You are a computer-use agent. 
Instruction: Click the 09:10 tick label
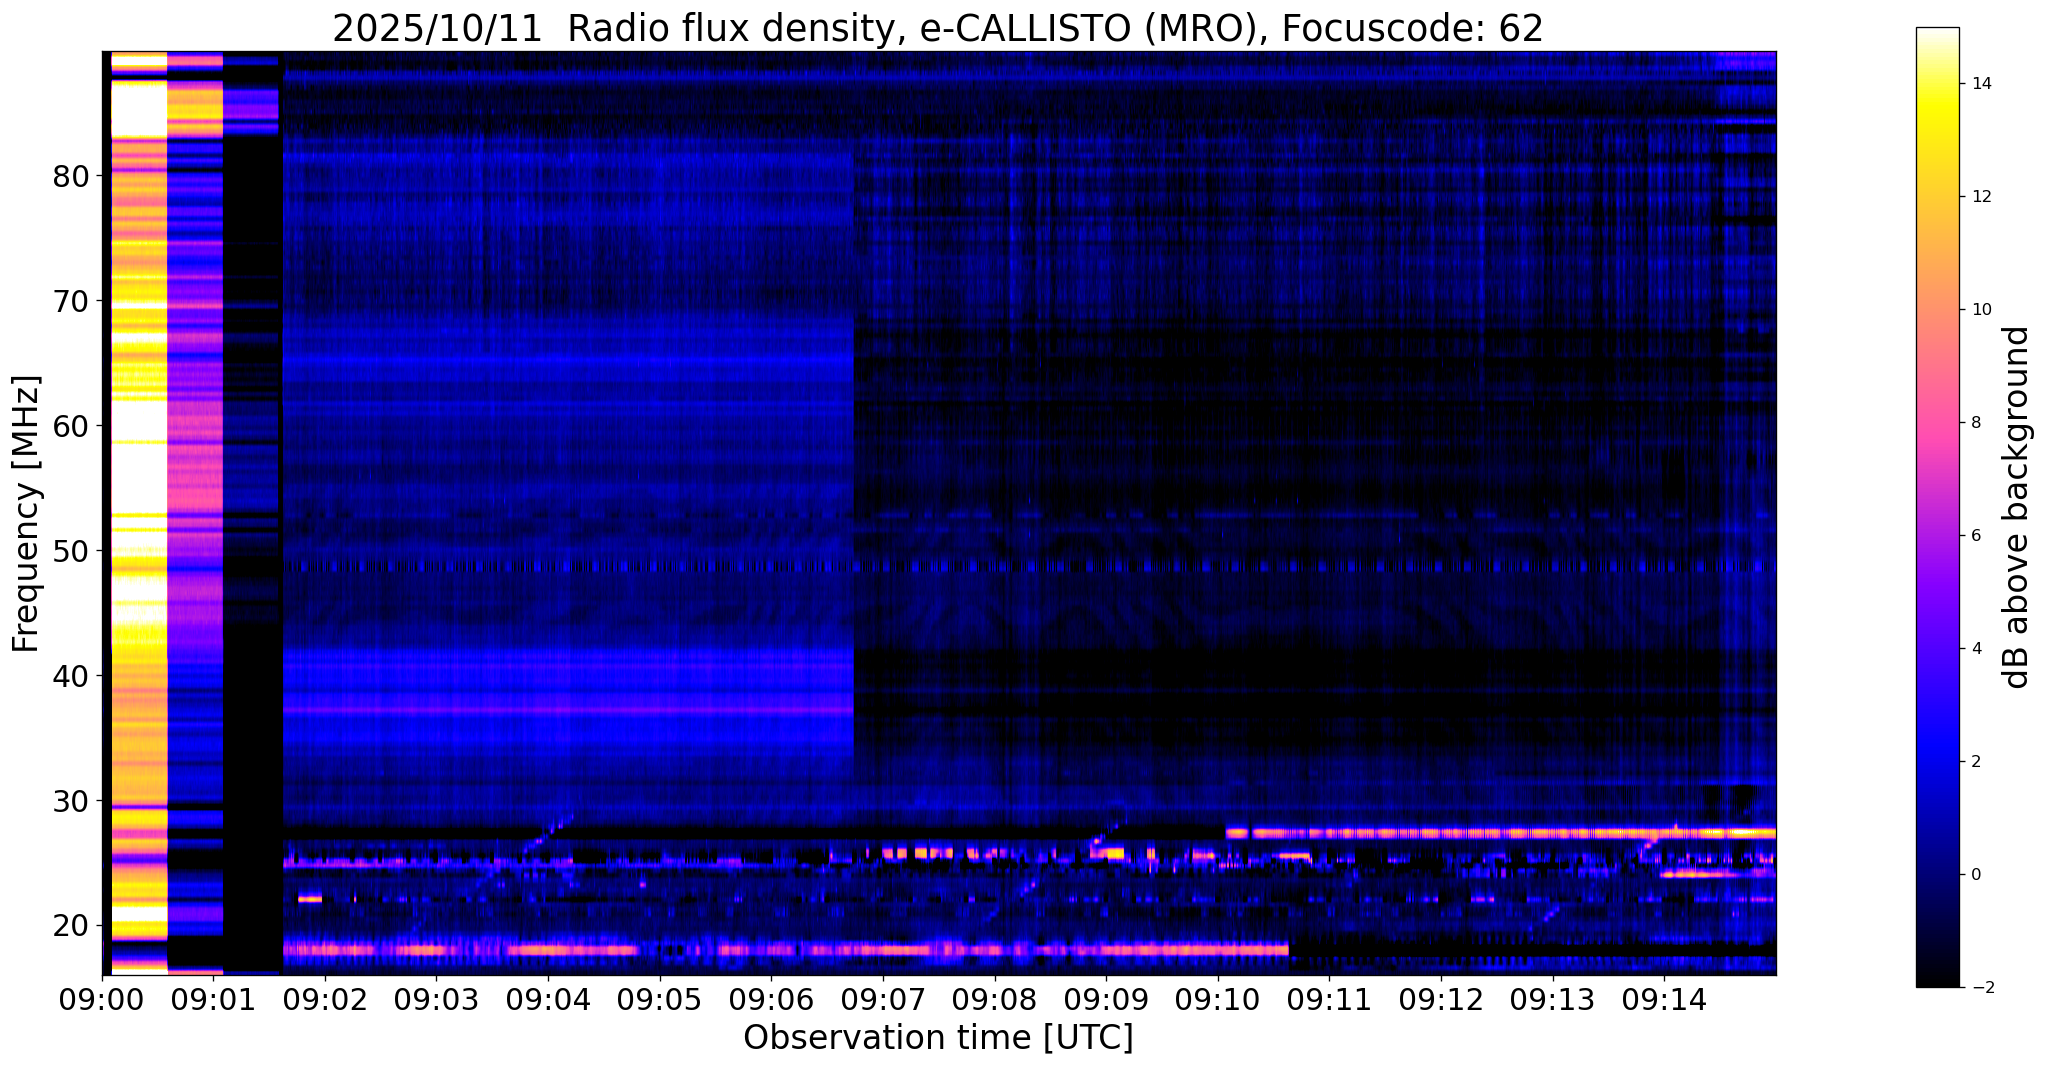(x=1217, y=1000)
